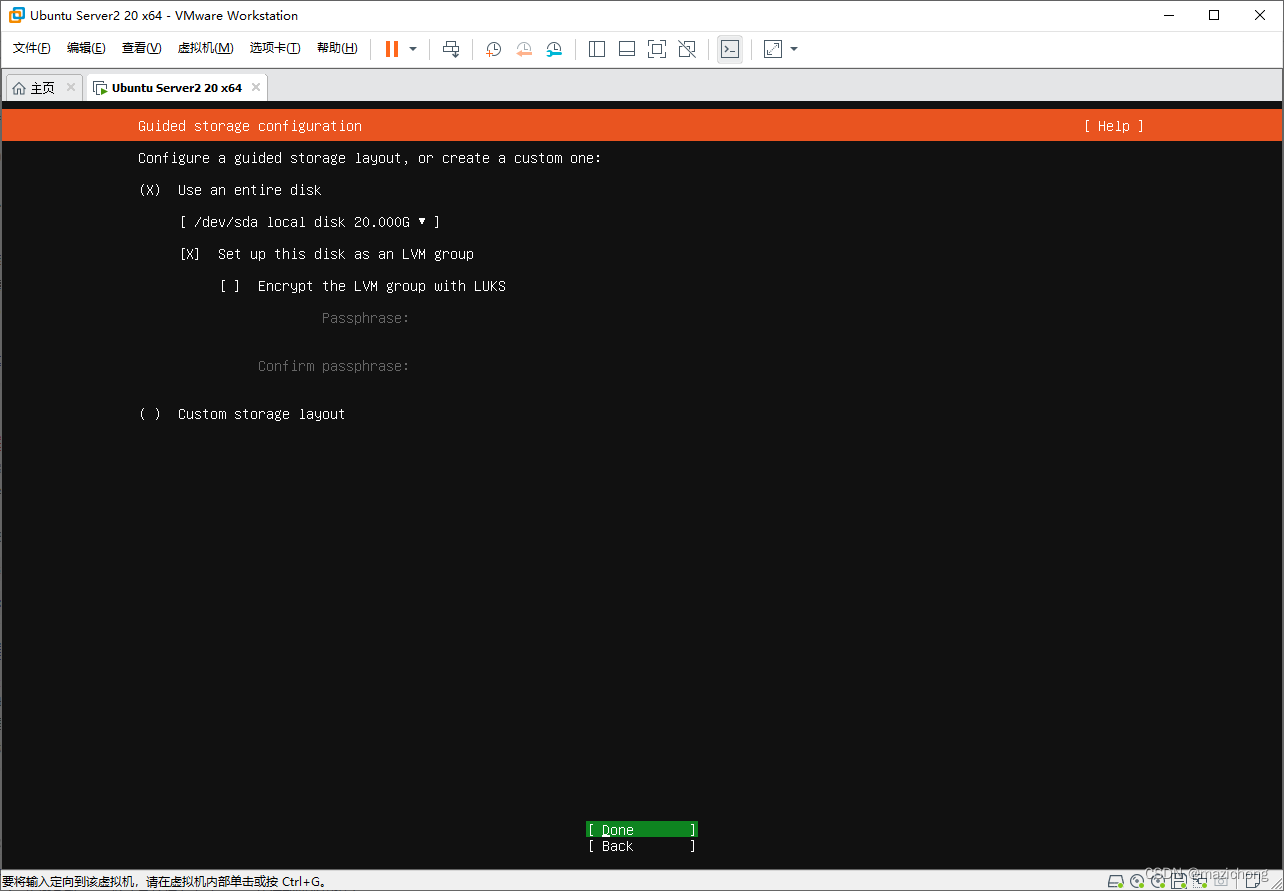The image size is (1284, 891).
Task: Toggle the library sidebar panel icon
Action: click(x=597, y=49)
